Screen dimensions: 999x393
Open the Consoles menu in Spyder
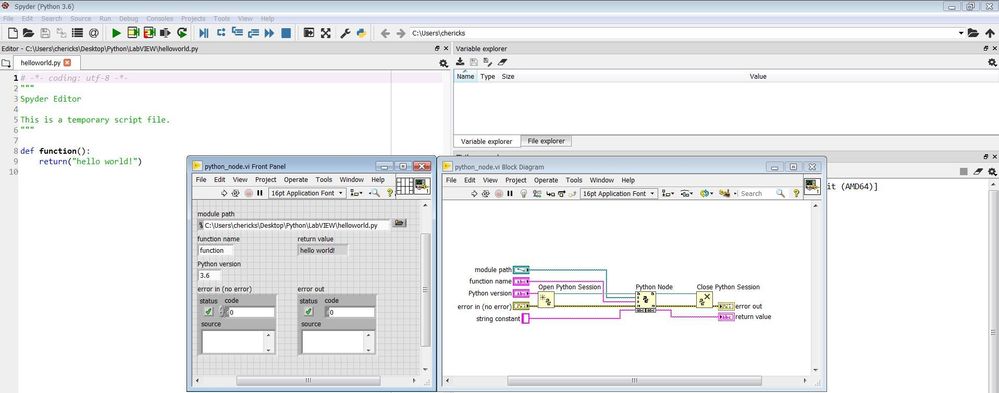point(159,18)
